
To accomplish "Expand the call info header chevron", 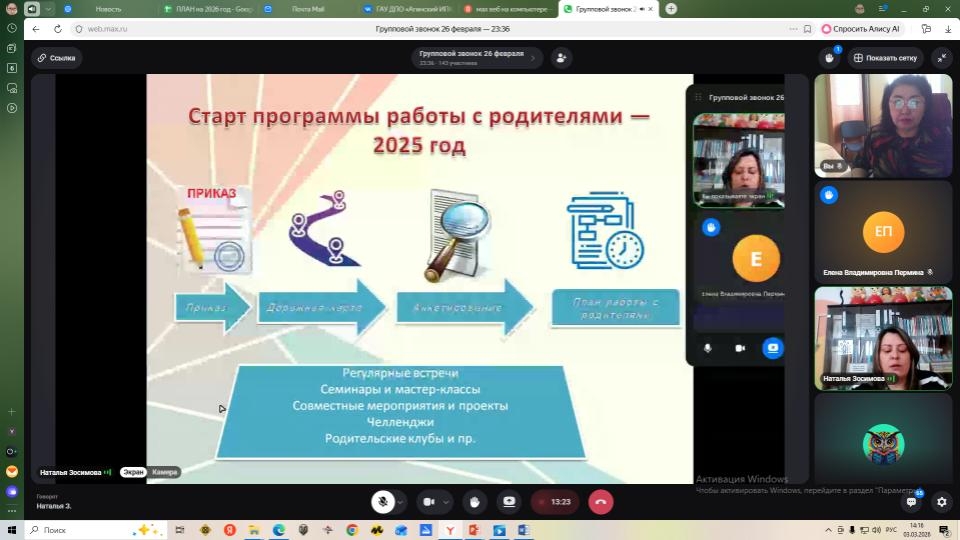I will pos(532,58).
